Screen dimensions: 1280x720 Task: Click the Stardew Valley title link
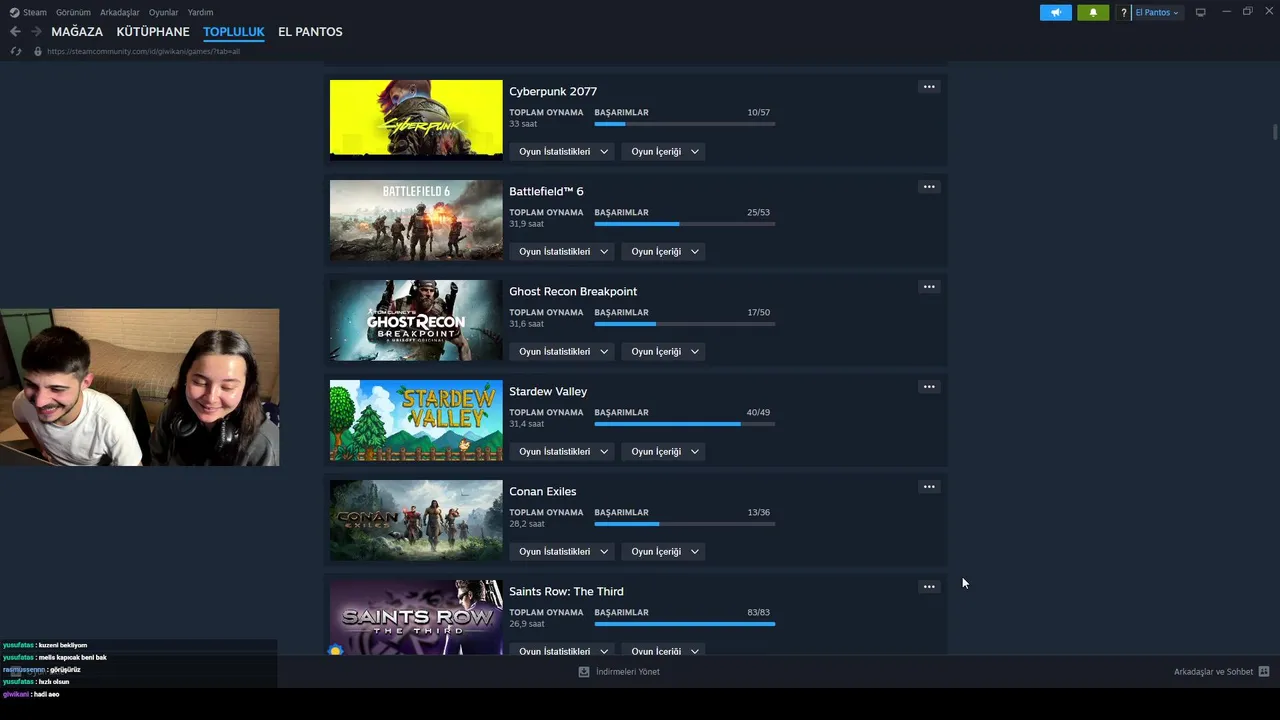[x=548, y=391]
